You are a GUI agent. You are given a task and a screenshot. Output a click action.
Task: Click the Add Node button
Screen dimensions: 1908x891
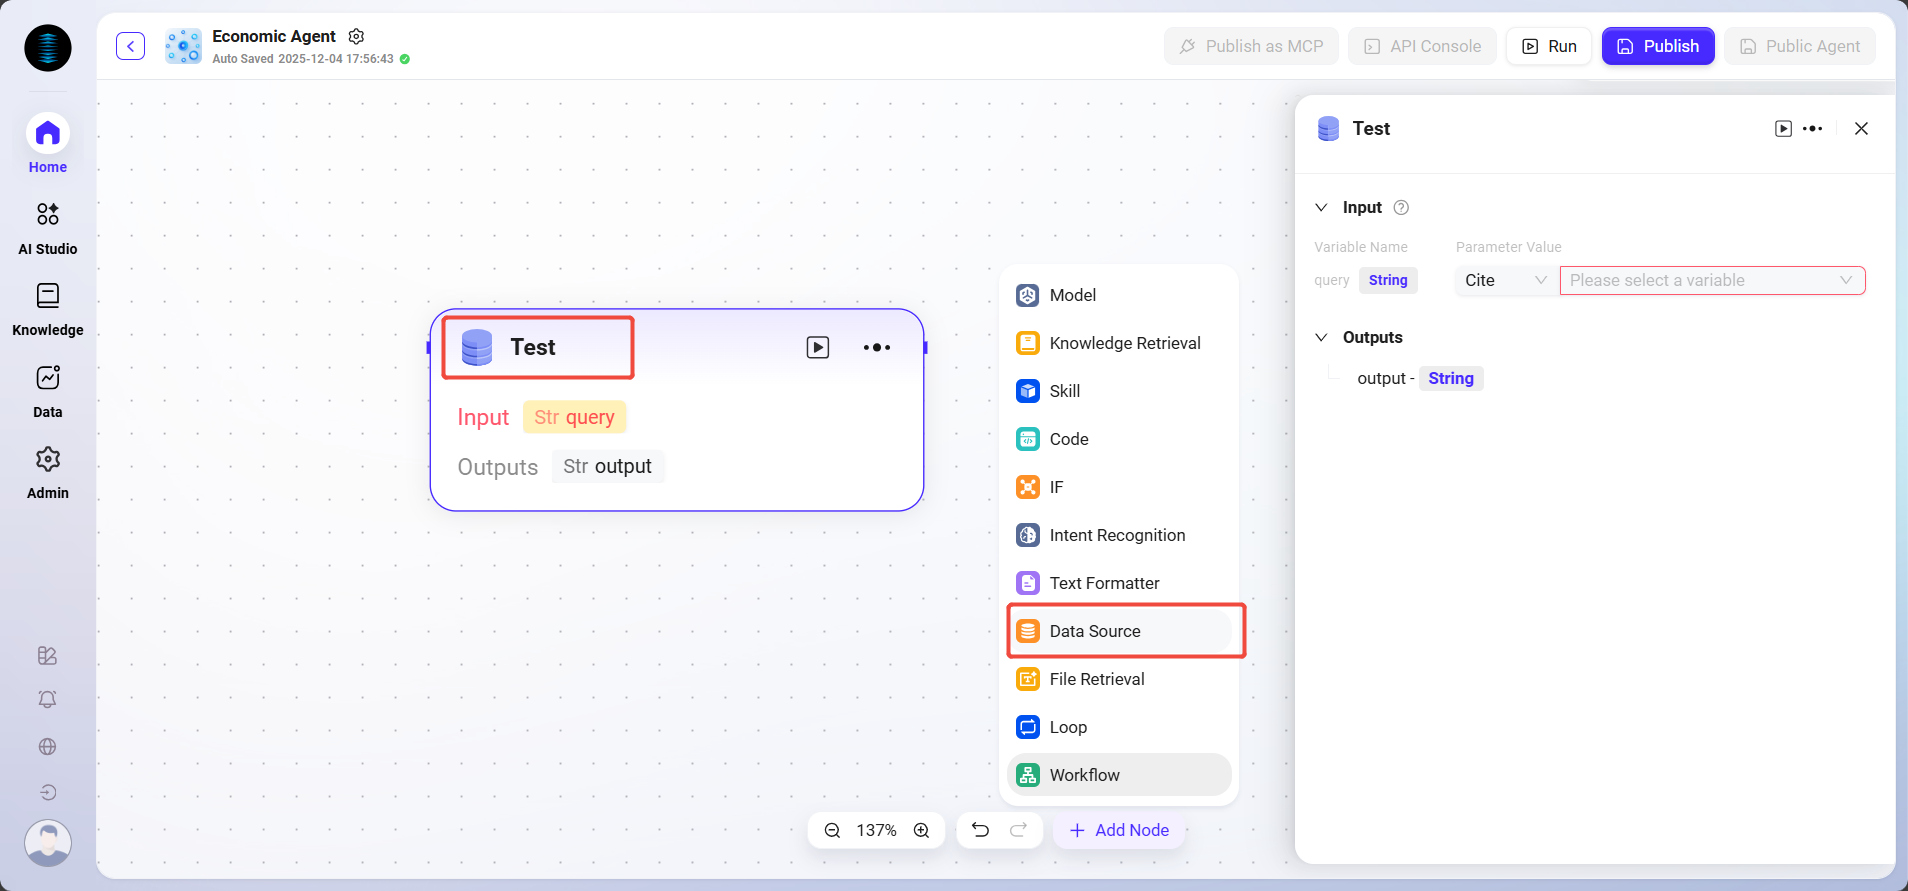[x=1119, y=830]
